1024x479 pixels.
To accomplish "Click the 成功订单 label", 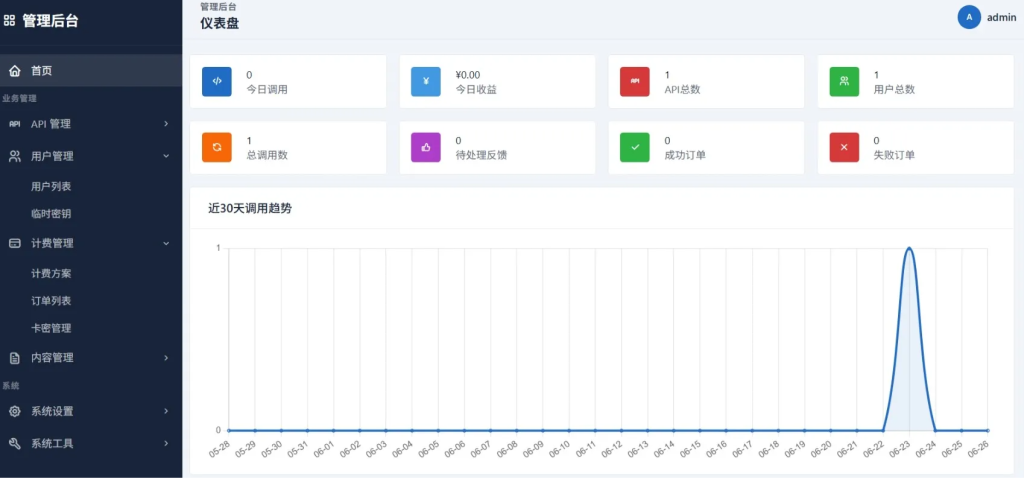I will click(685, 156).
